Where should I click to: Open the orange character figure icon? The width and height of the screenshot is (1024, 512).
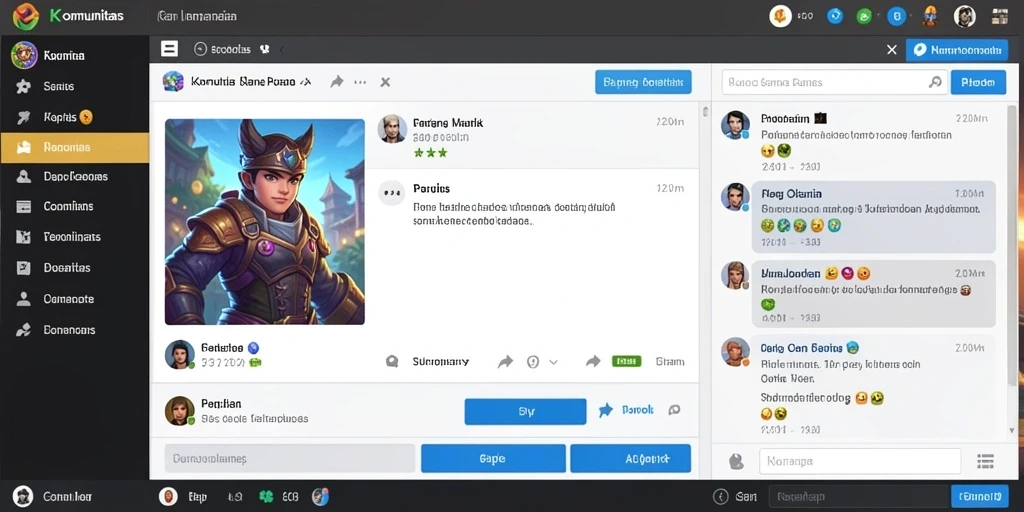(931, 16)
